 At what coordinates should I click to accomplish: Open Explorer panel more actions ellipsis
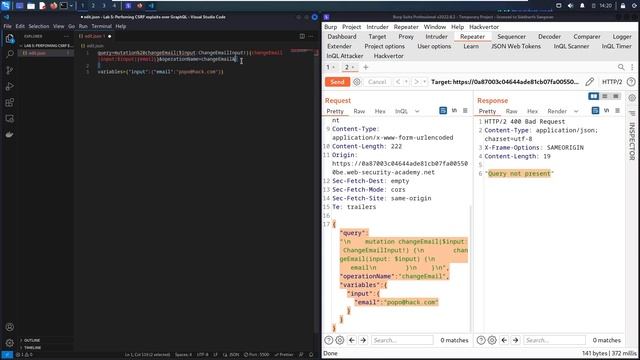coord(67,36)
